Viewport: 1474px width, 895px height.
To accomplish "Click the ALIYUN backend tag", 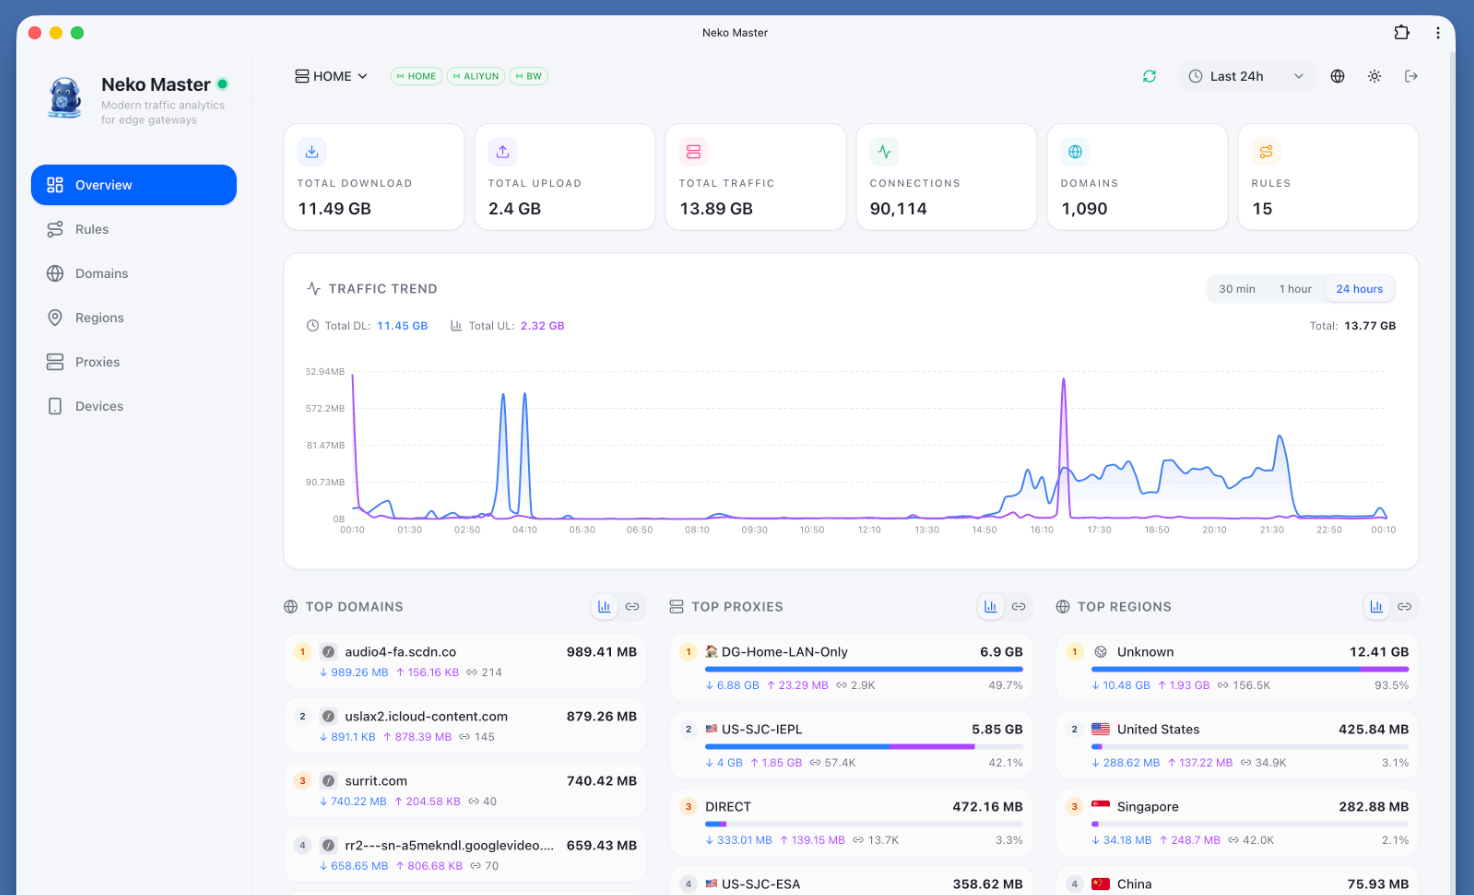I will click(475, 76).
